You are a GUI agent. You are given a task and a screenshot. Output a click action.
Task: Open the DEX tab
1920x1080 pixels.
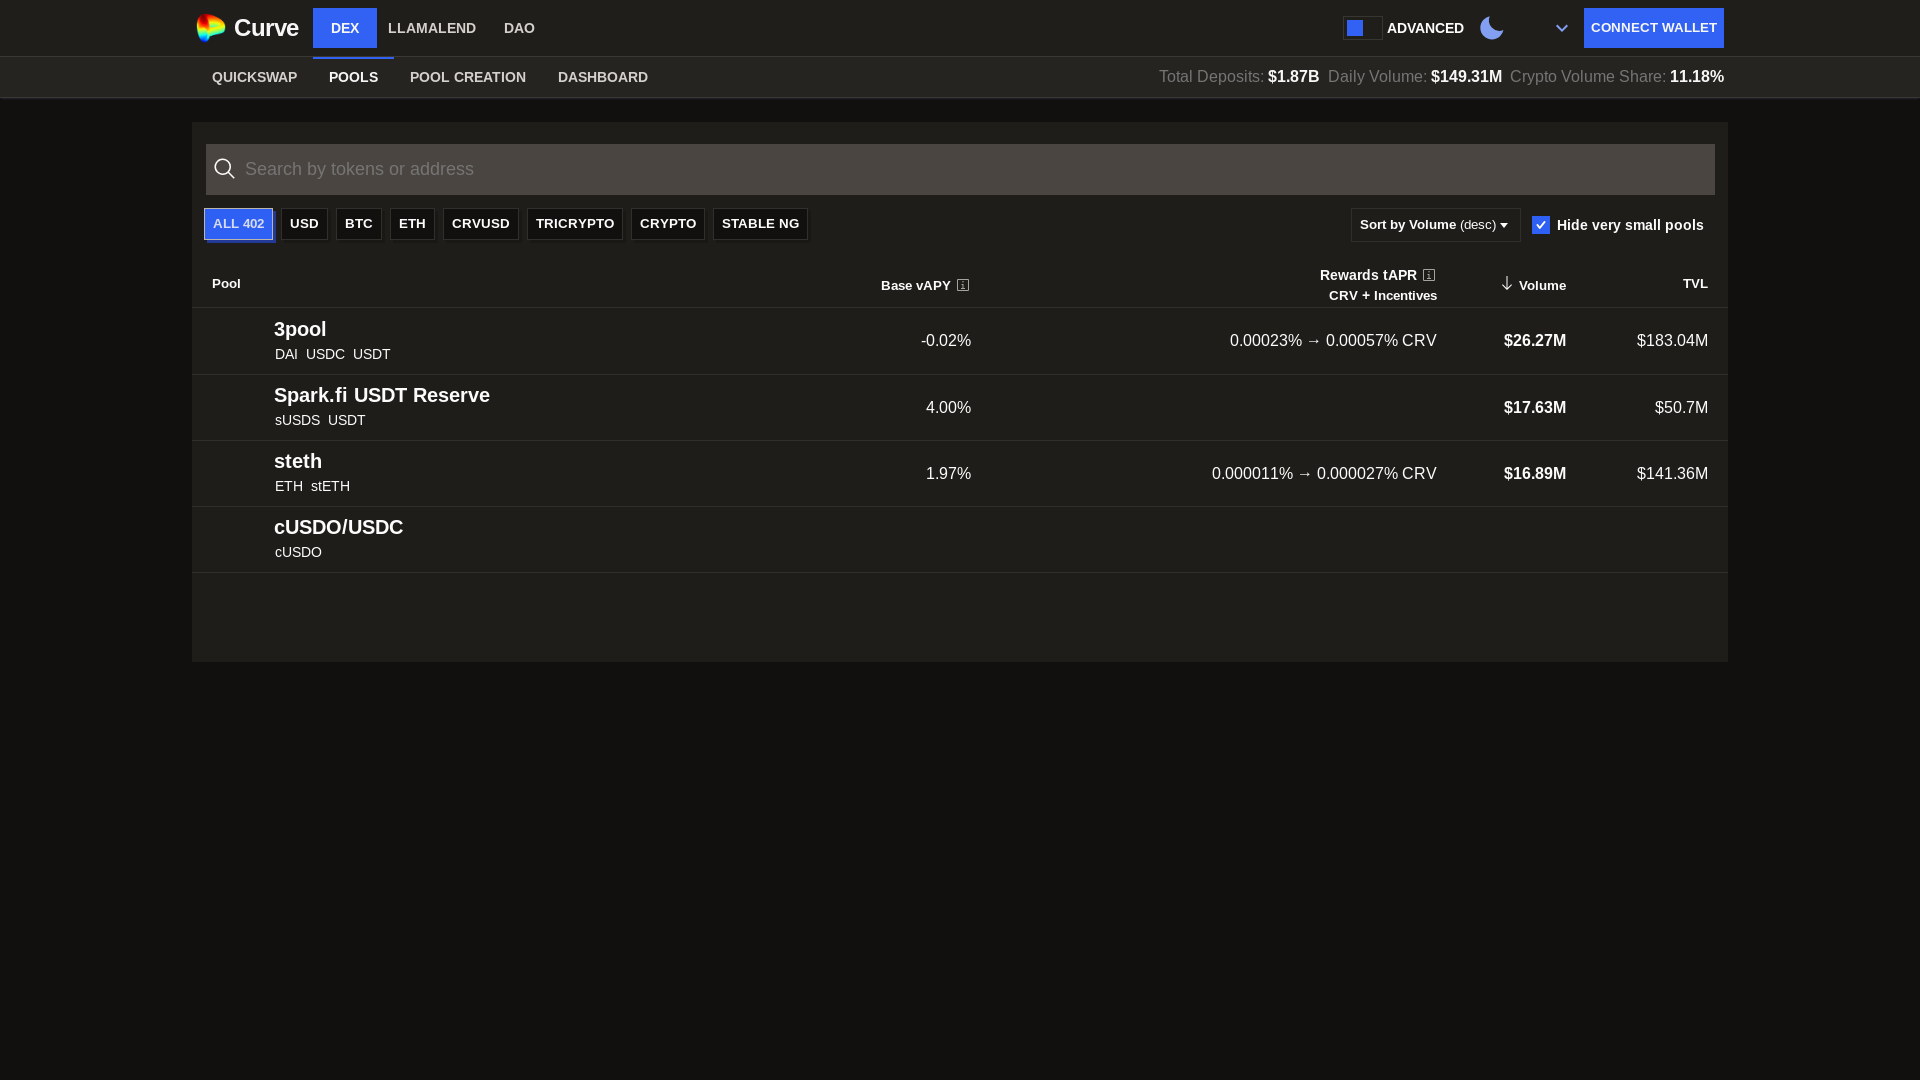(345, 28)
